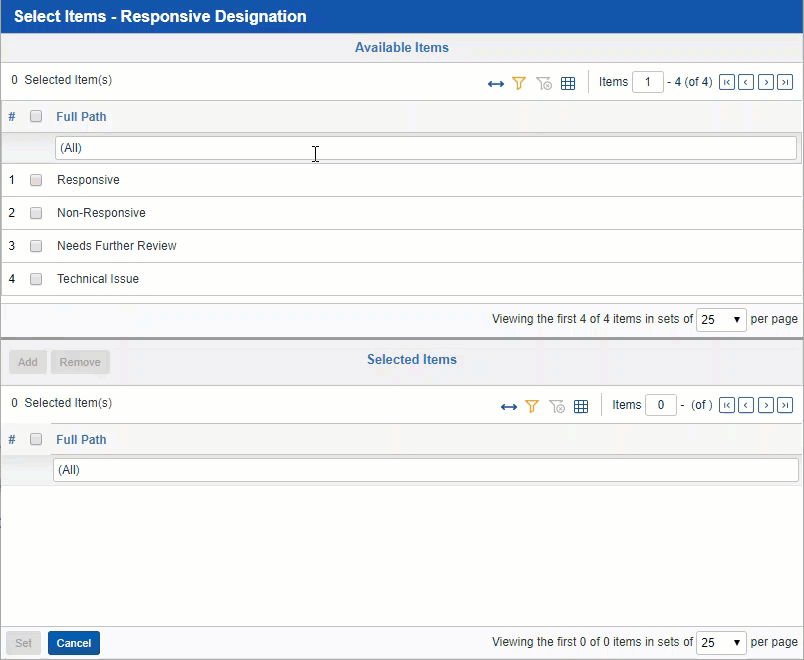Go to next page in Selected Items
Screen dimensions: 804x660
point(766,406)
